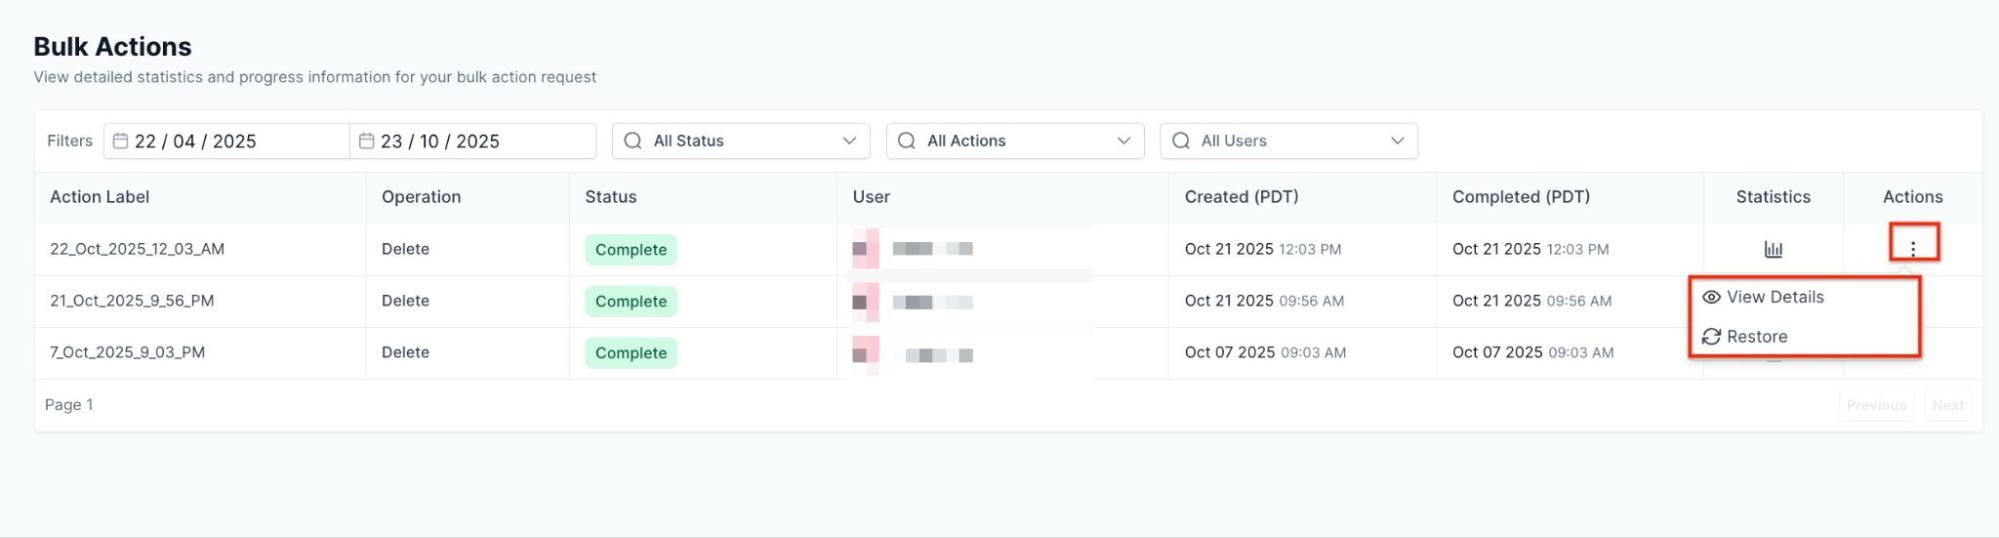The image size is (1999, 538).
Task: Select the 21_Oct_2025_9_56_PM action label
Action: (x=132, y=301)
